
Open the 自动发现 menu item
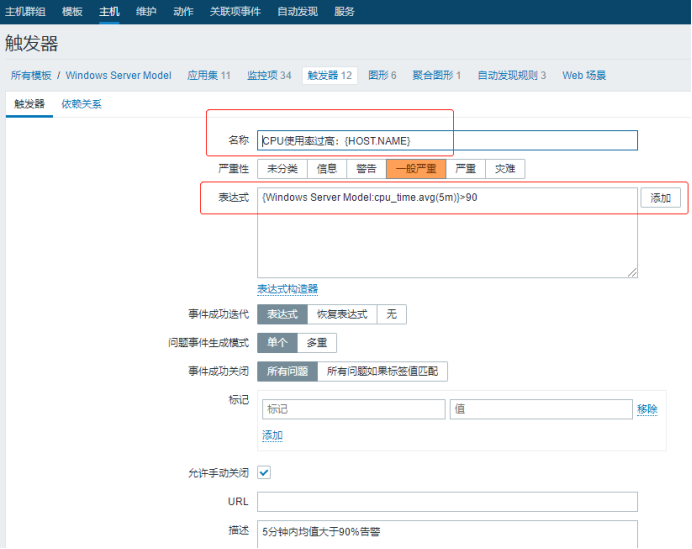pyautogui.click(x=297, y=11)
